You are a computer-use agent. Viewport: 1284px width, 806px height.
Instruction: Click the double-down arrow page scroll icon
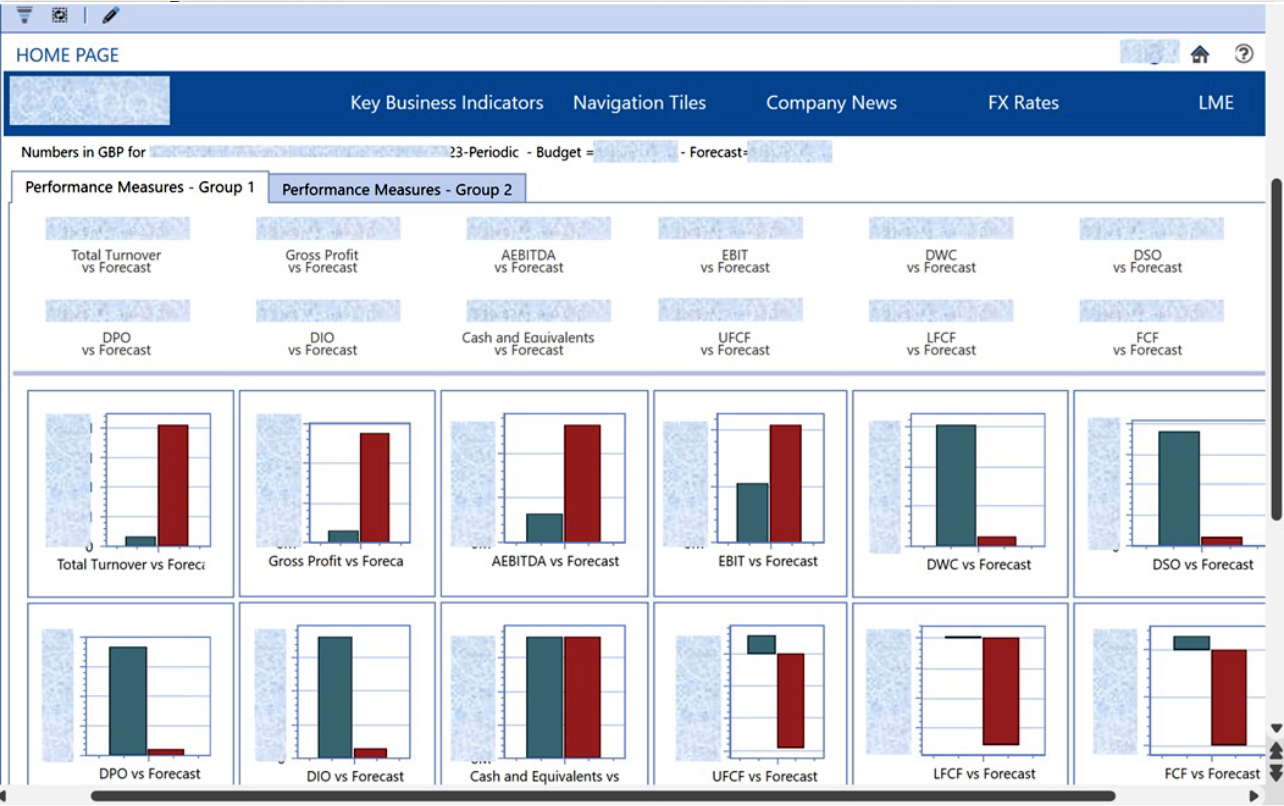point(1275,772)
